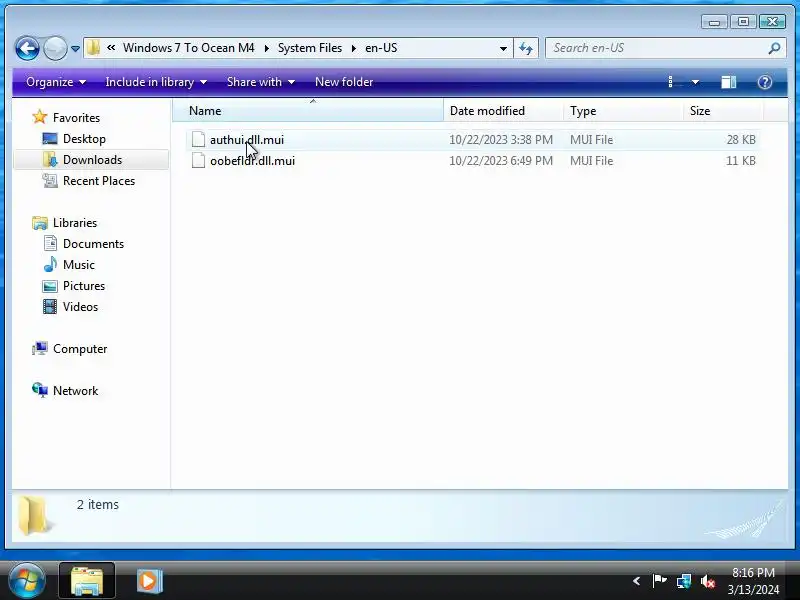This screenshot has height=600, width=800.
Task: Click Recent Places icon in sidebar
Action: coord(50,181)
